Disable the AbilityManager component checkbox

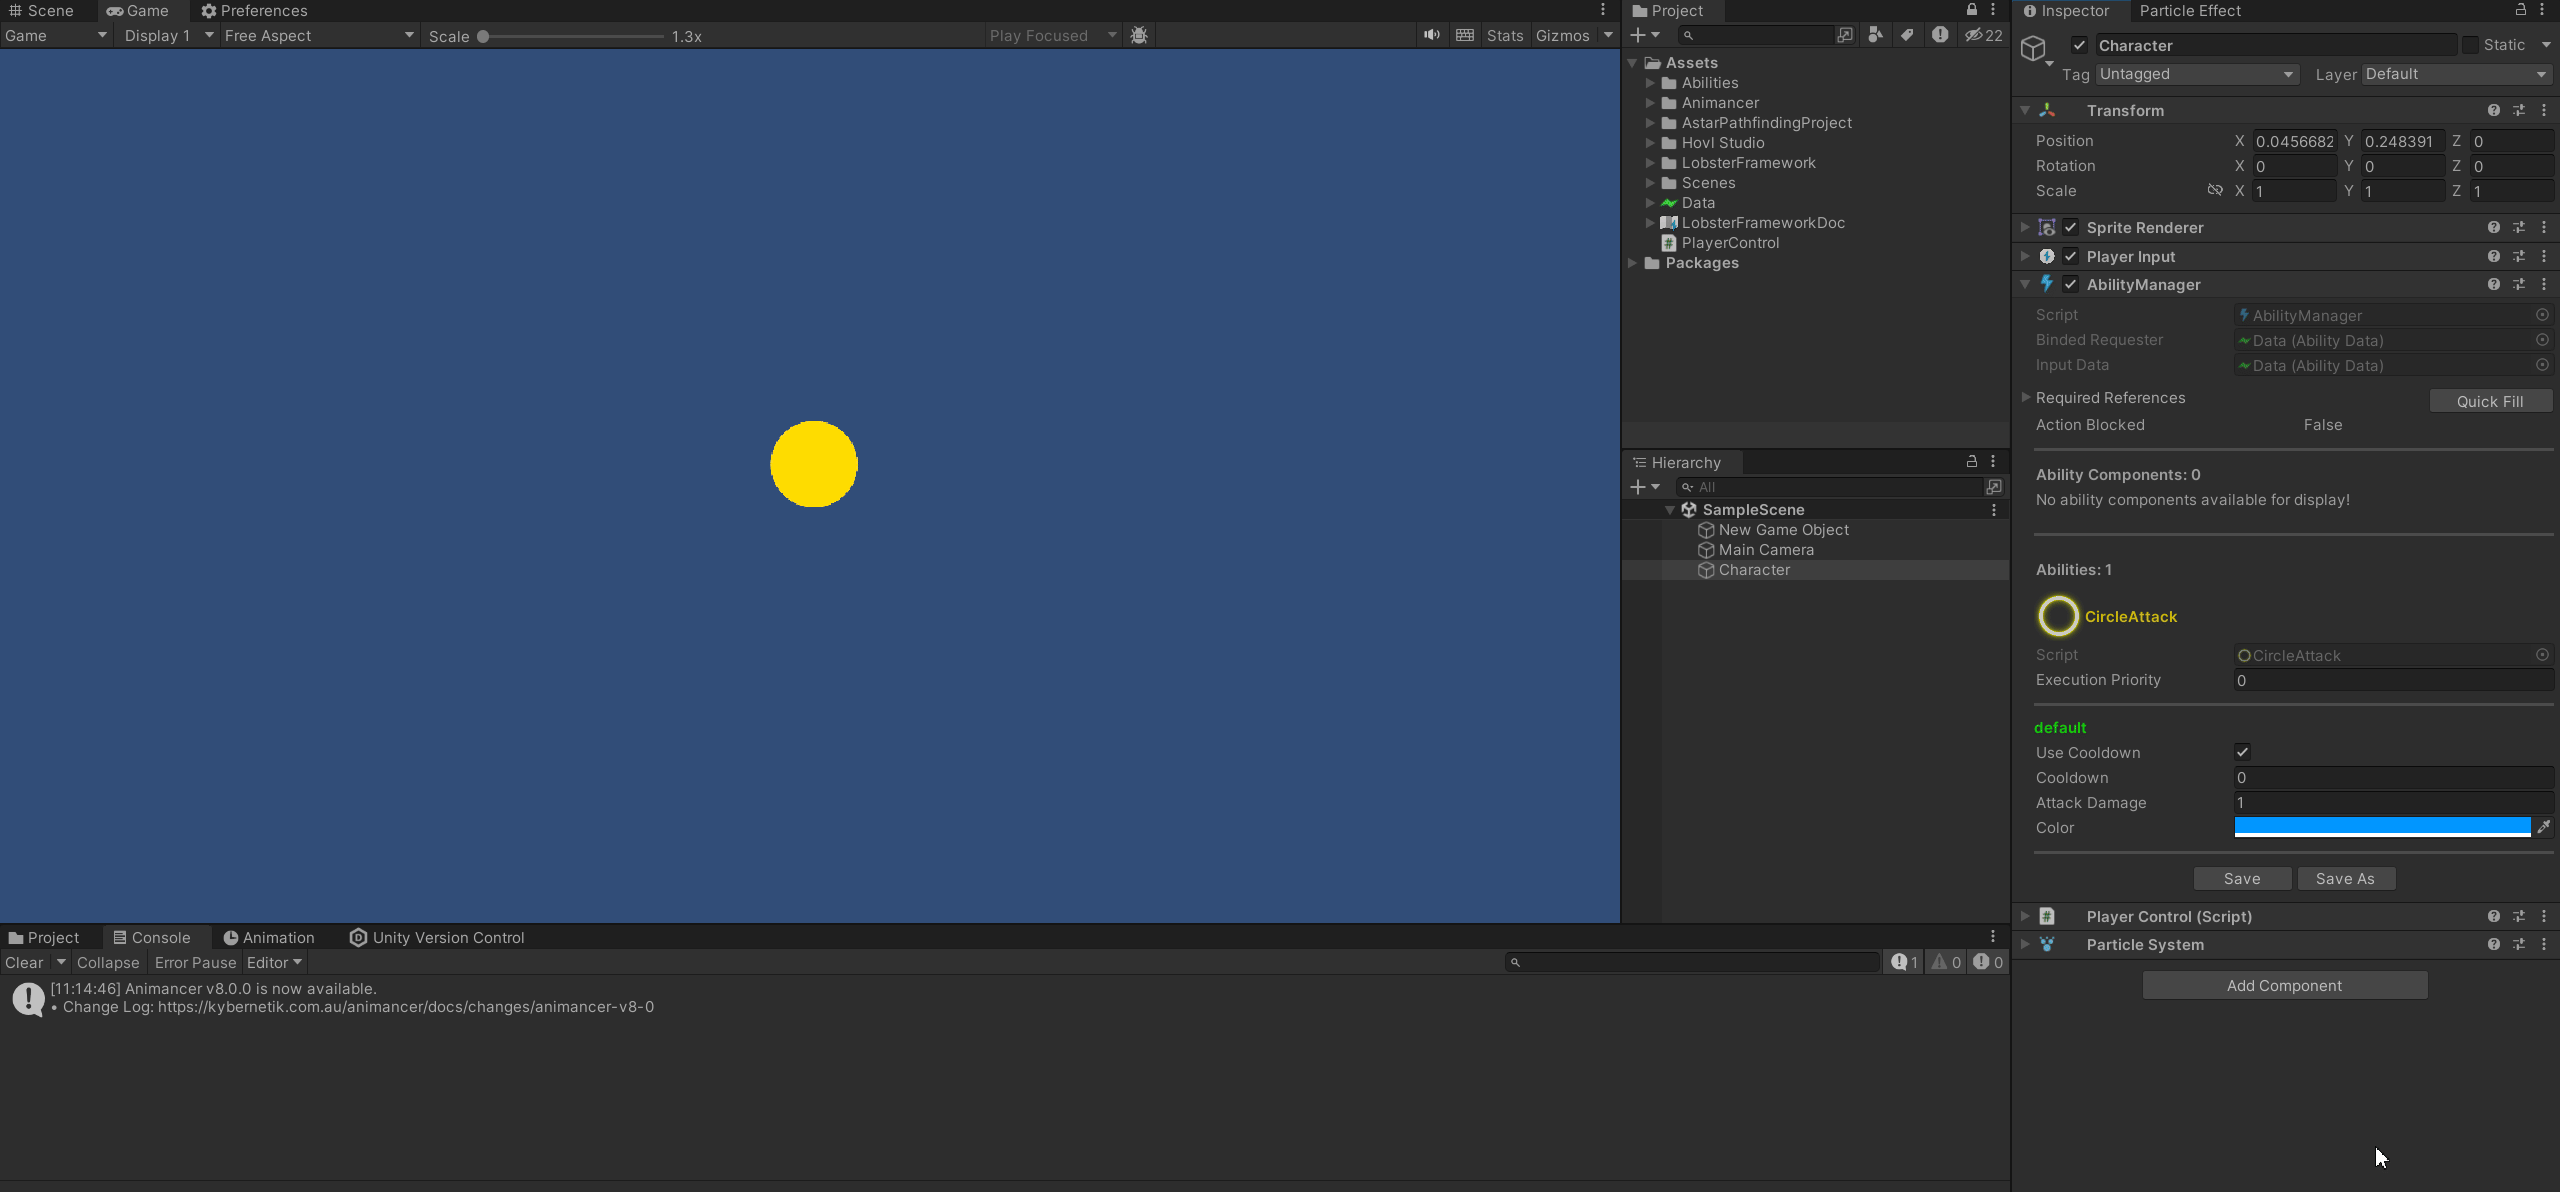2071,284
